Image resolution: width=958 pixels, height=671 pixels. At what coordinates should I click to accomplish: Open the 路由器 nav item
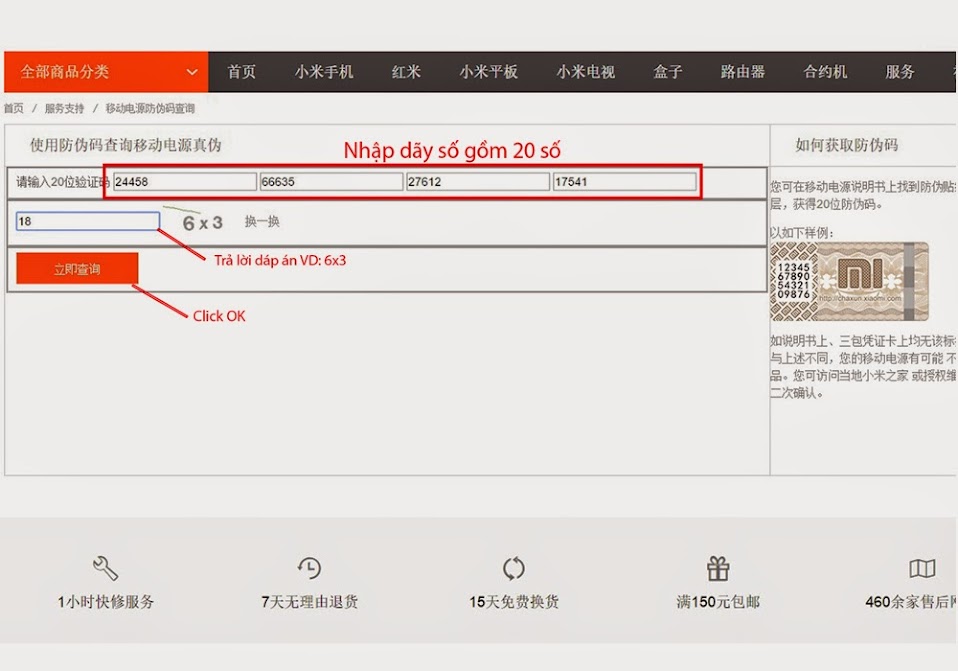(743, 72)
